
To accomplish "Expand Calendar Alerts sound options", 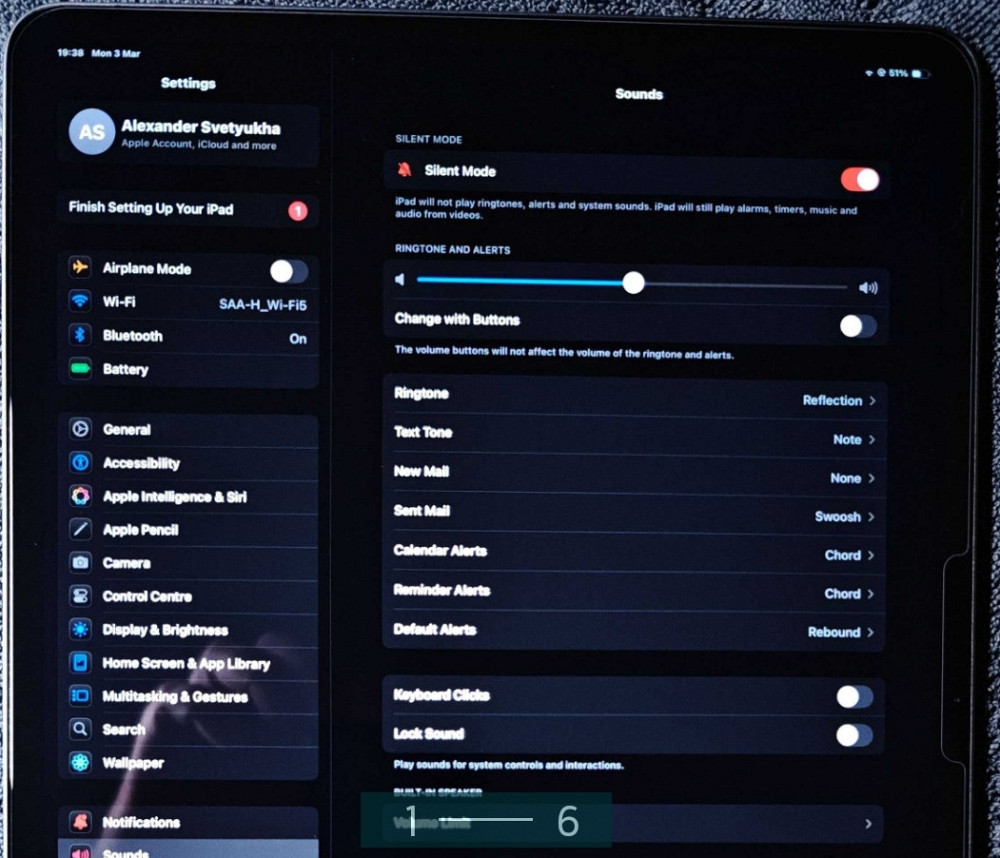I will click(635, 553).
